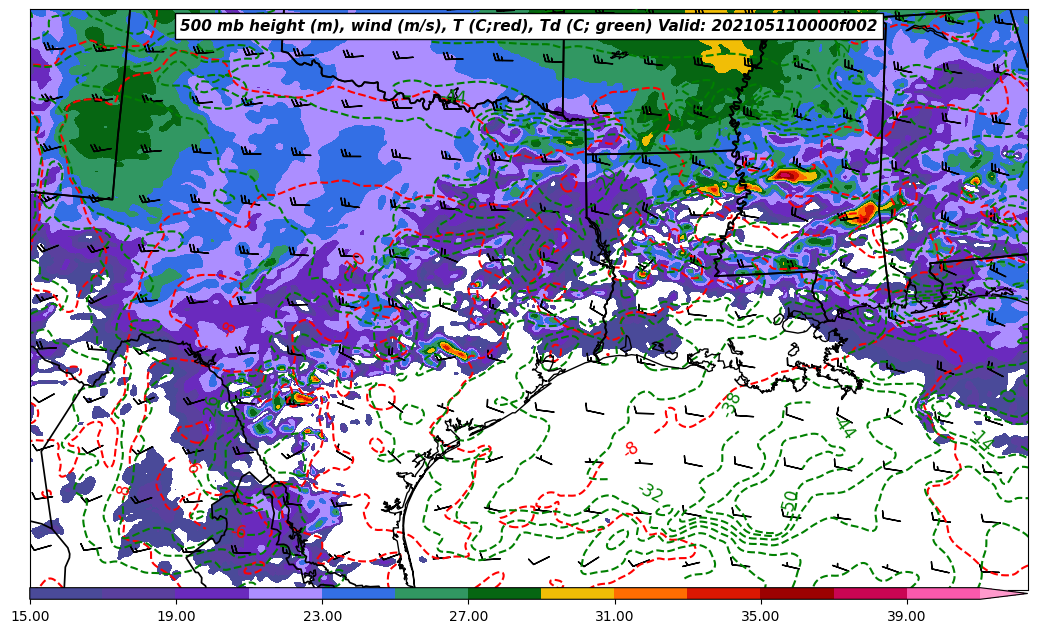Screen dimensions: 1037x633
Task: Click the 35.00 colorbar tick label
Action: tap(761, 616)
